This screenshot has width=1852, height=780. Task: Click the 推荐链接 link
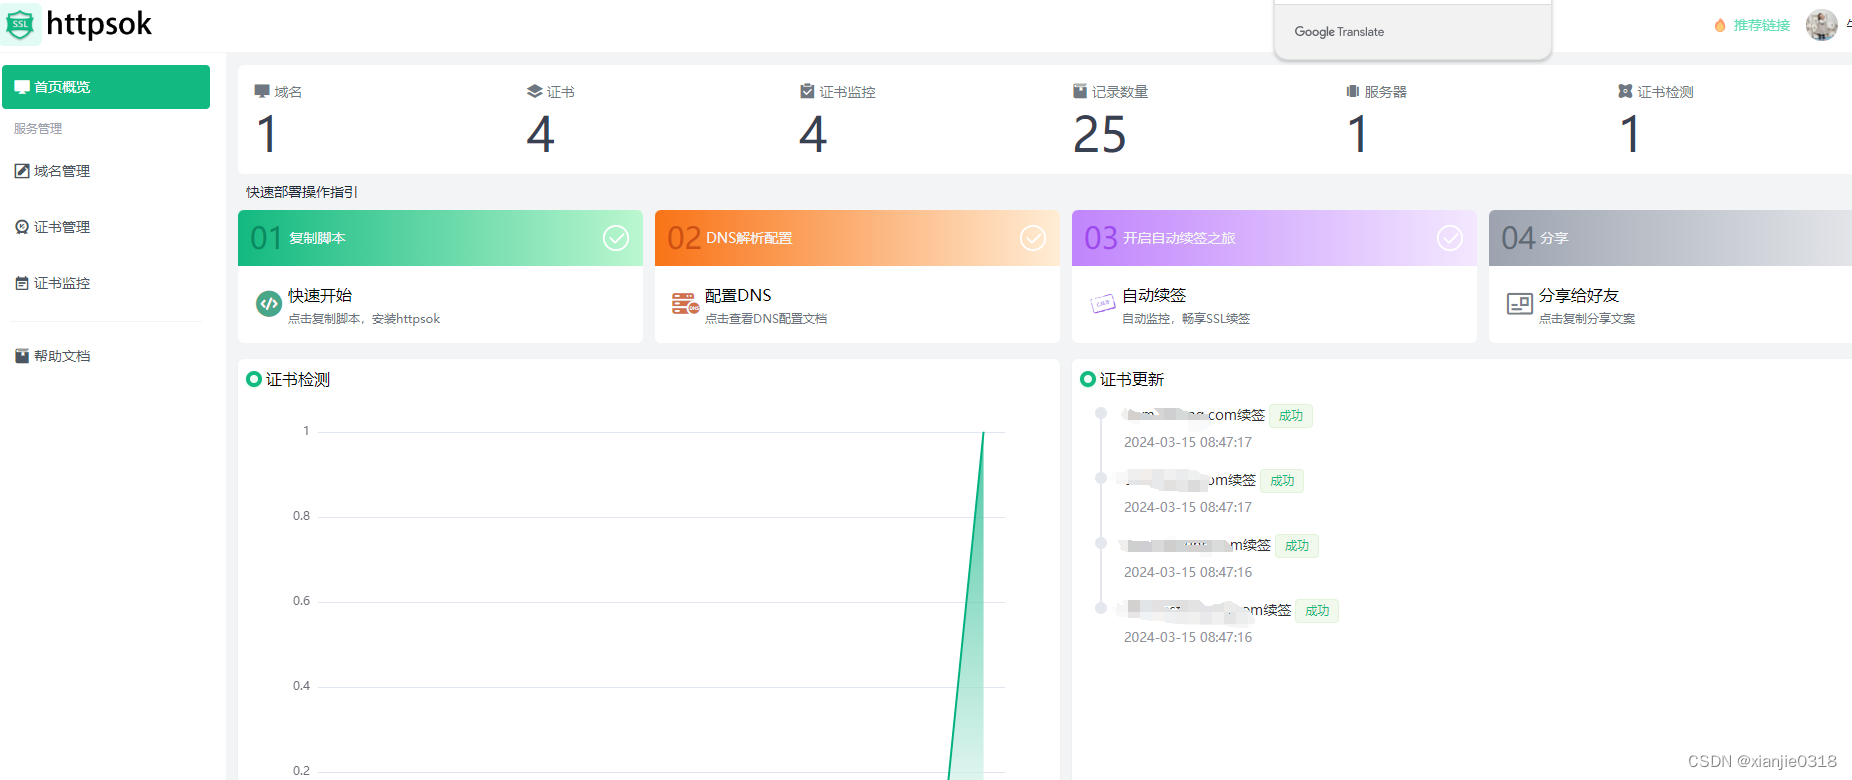pos(1762,25)
